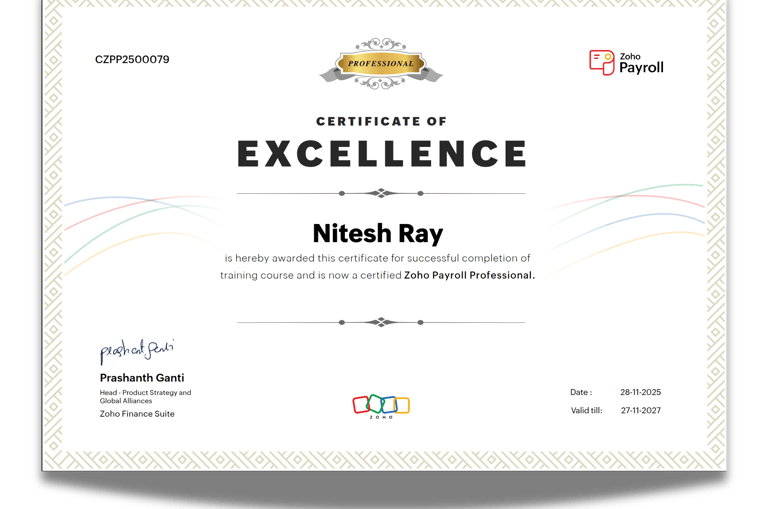Select the recipient name 'Nitesh Ray'

[378, 233]
